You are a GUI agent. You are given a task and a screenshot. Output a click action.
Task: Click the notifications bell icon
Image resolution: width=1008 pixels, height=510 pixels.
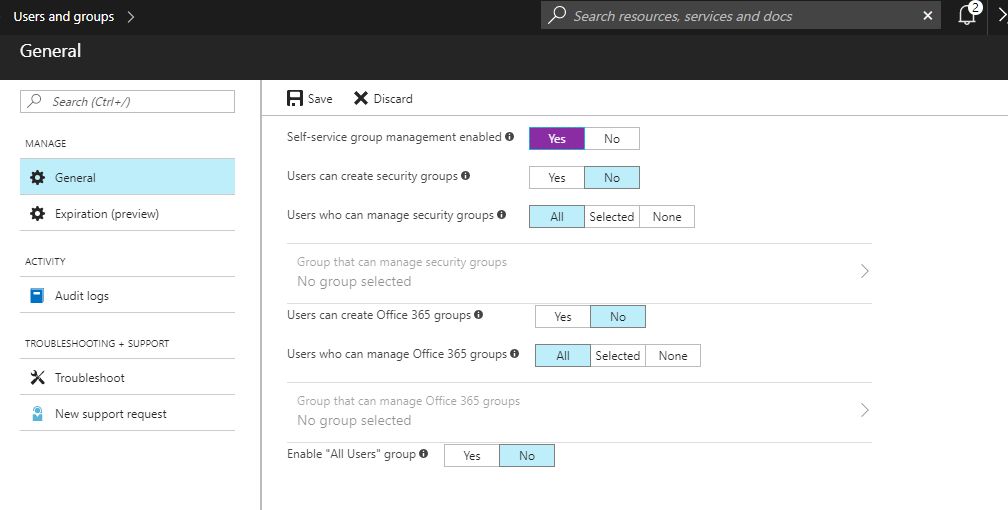(966, 15)
